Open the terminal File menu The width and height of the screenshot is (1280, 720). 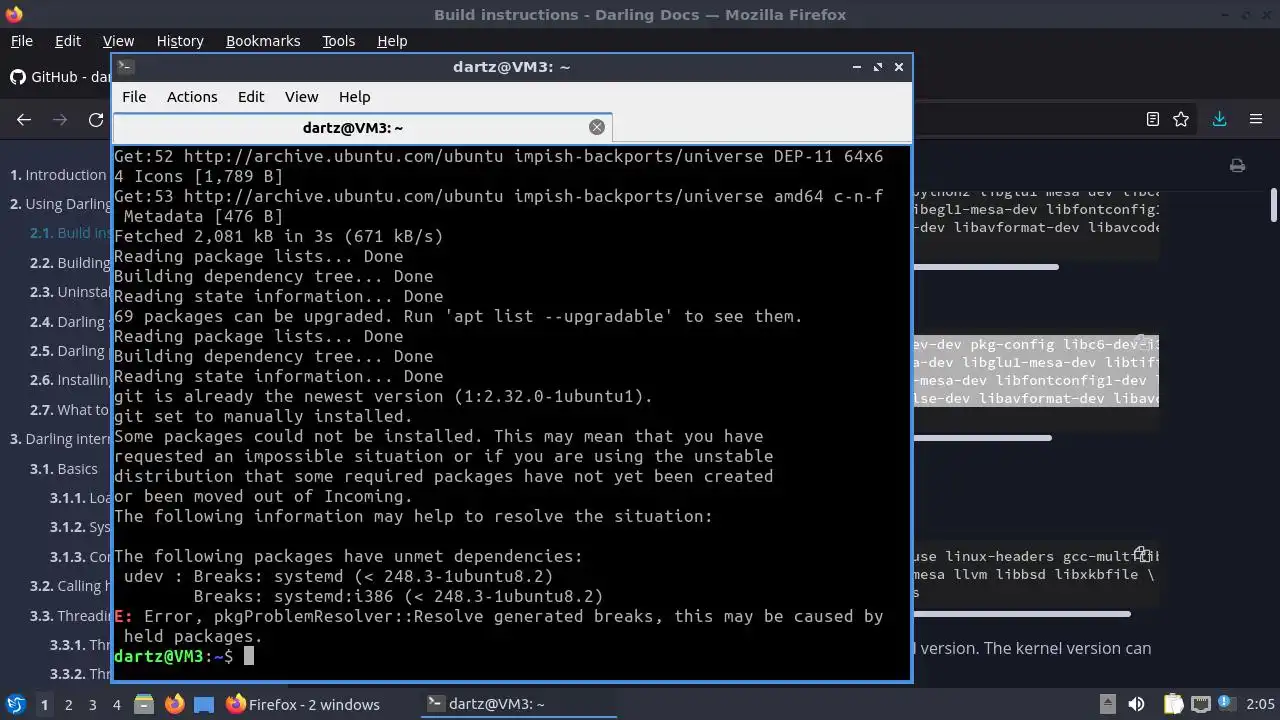click(134, 97)
